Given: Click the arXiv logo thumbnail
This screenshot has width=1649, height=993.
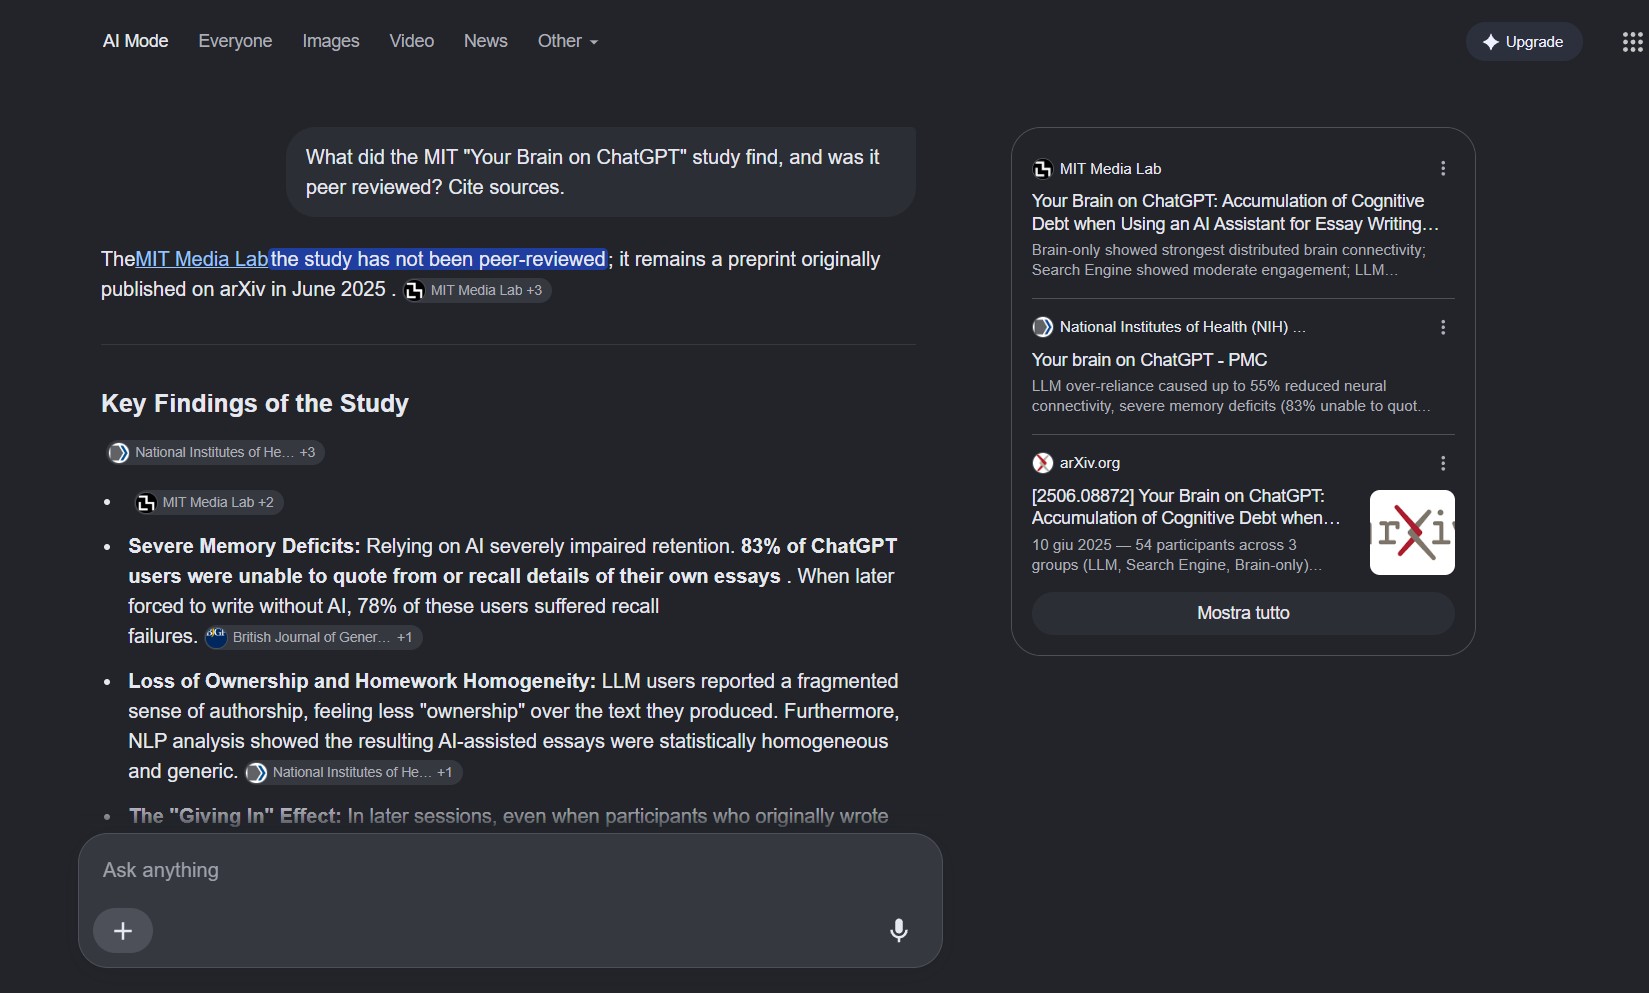Looking at the screenshot, I should pos(1412,532).
